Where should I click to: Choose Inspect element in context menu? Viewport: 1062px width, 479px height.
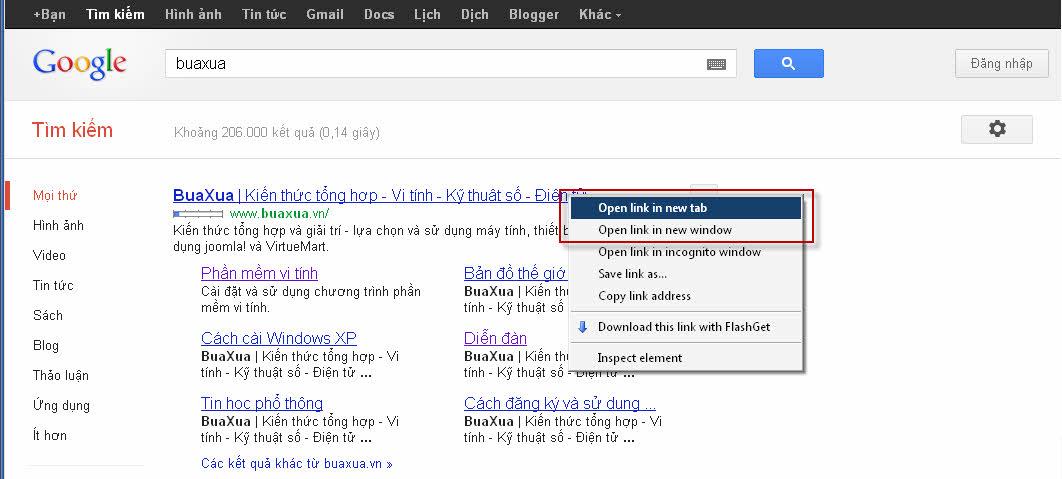coord(685,358)
